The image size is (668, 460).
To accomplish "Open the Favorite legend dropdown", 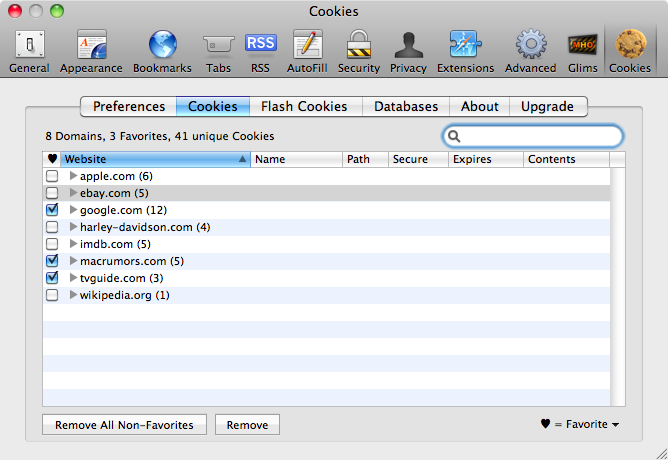I will [x=580, y=424].
